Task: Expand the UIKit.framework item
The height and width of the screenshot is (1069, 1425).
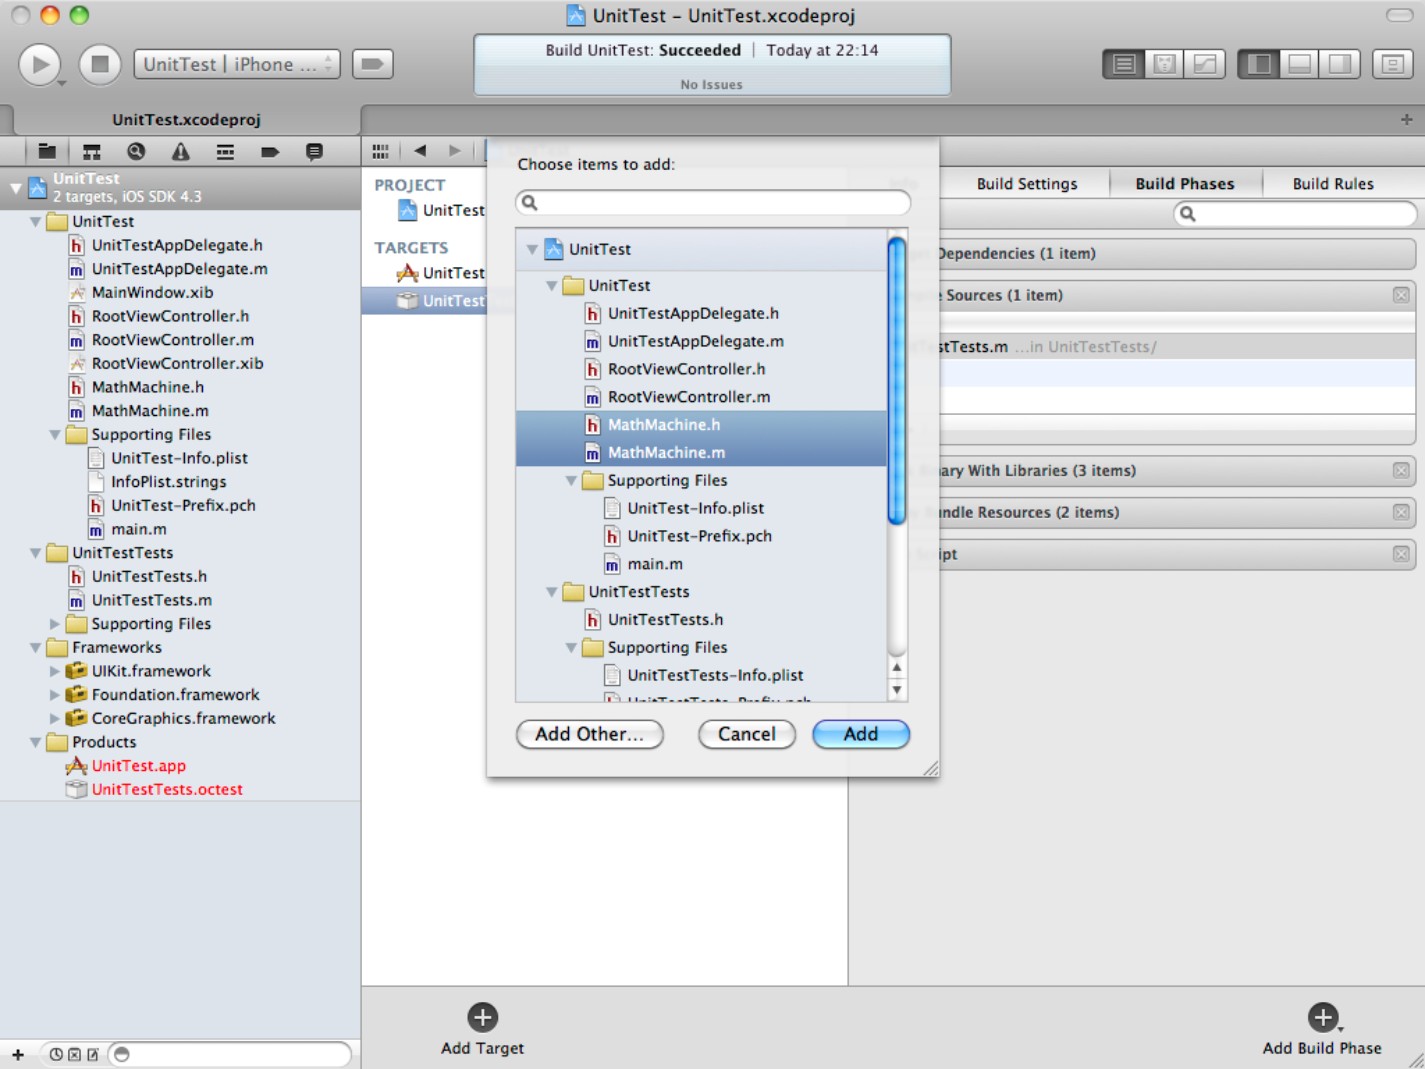Action: tap(55, 671)
